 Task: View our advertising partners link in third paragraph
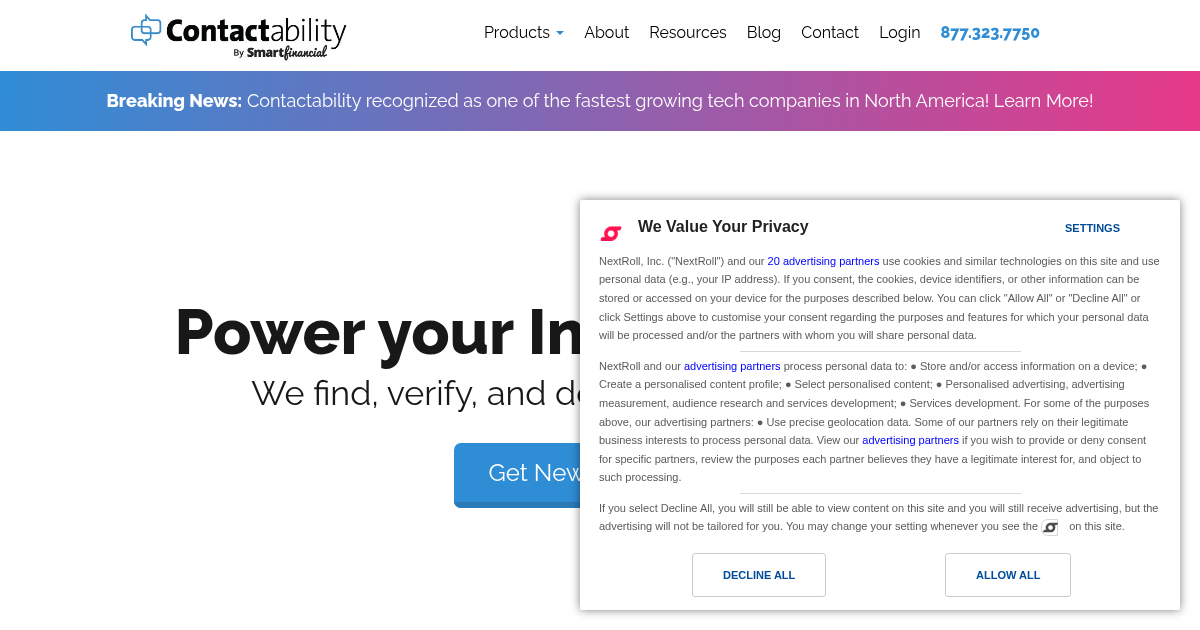point(910,440)
